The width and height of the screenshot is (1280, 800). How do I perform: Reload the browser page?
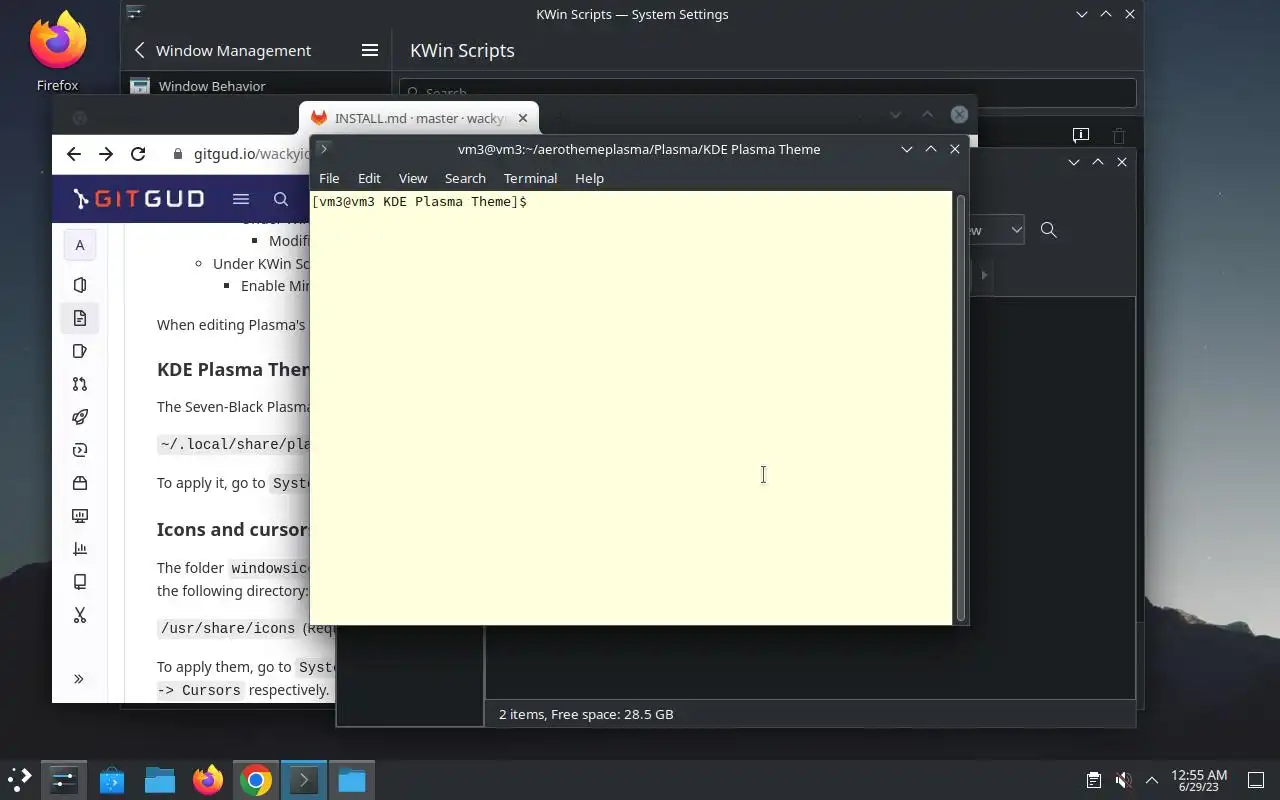[x=138, y=154]
